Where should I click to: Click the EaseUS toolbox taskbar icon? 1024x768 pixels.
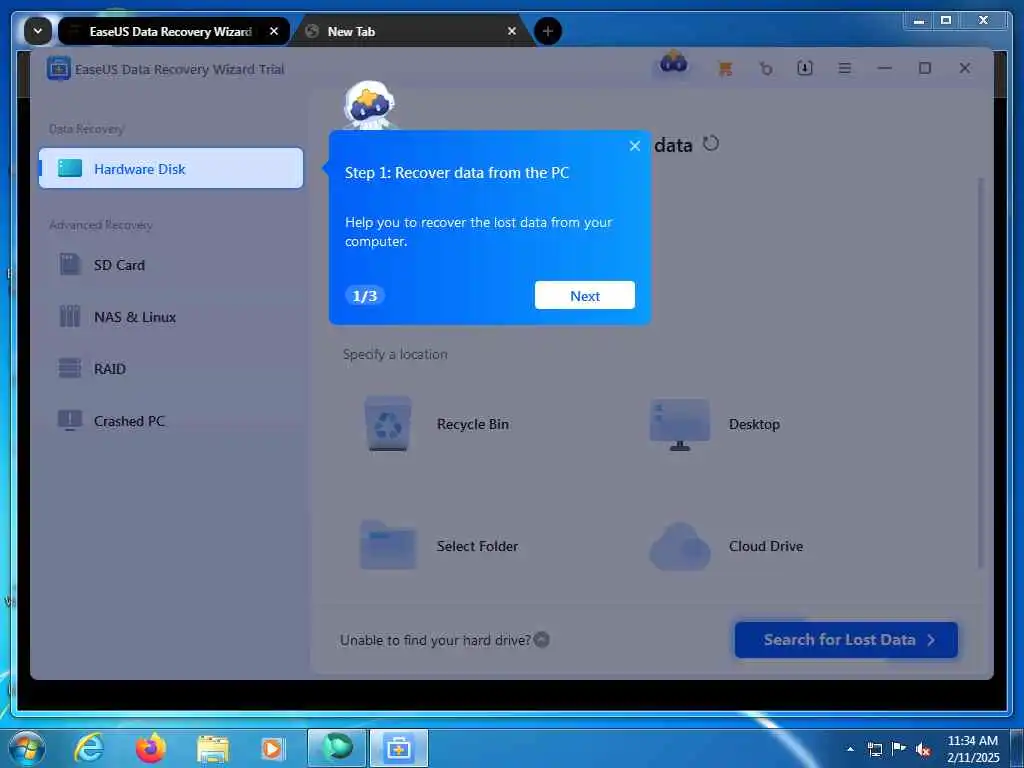tap(399, 748)
